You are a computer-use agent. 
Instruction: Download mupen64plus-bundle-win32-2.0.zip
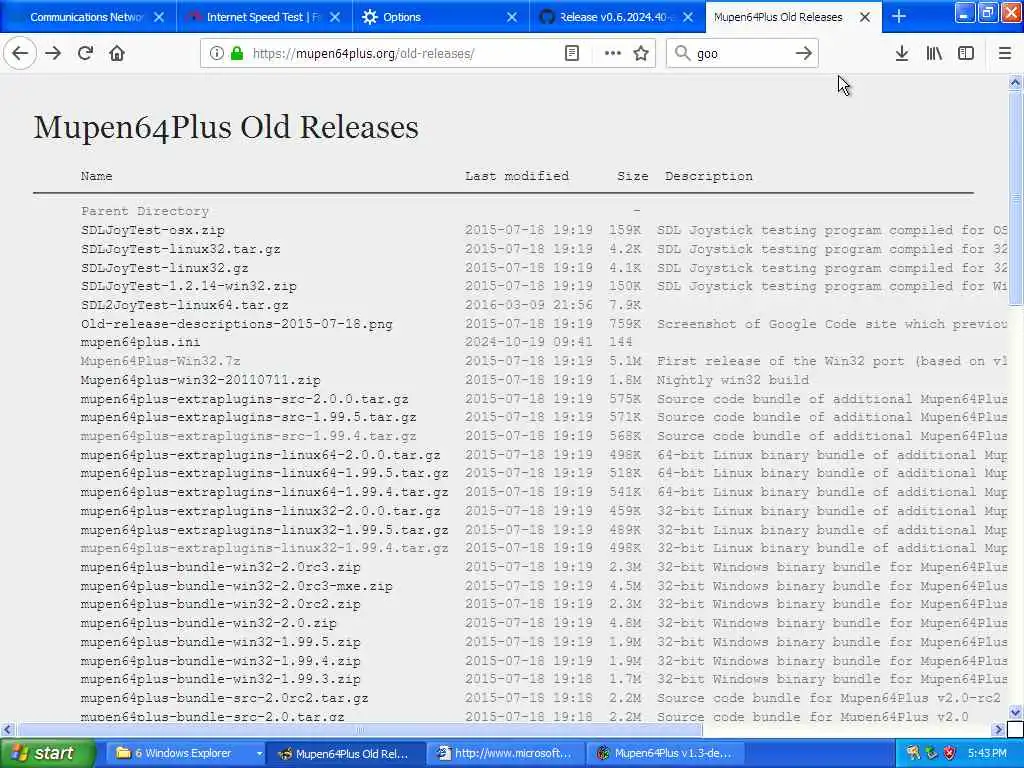point(209,623)
